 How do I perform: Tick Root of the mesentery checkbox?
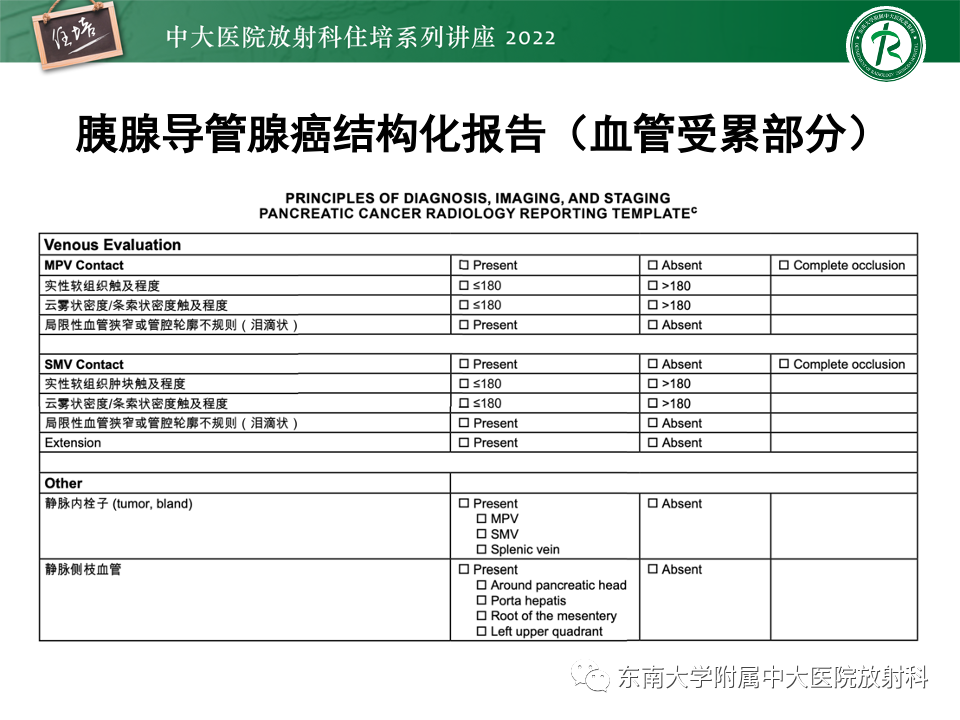481,616
